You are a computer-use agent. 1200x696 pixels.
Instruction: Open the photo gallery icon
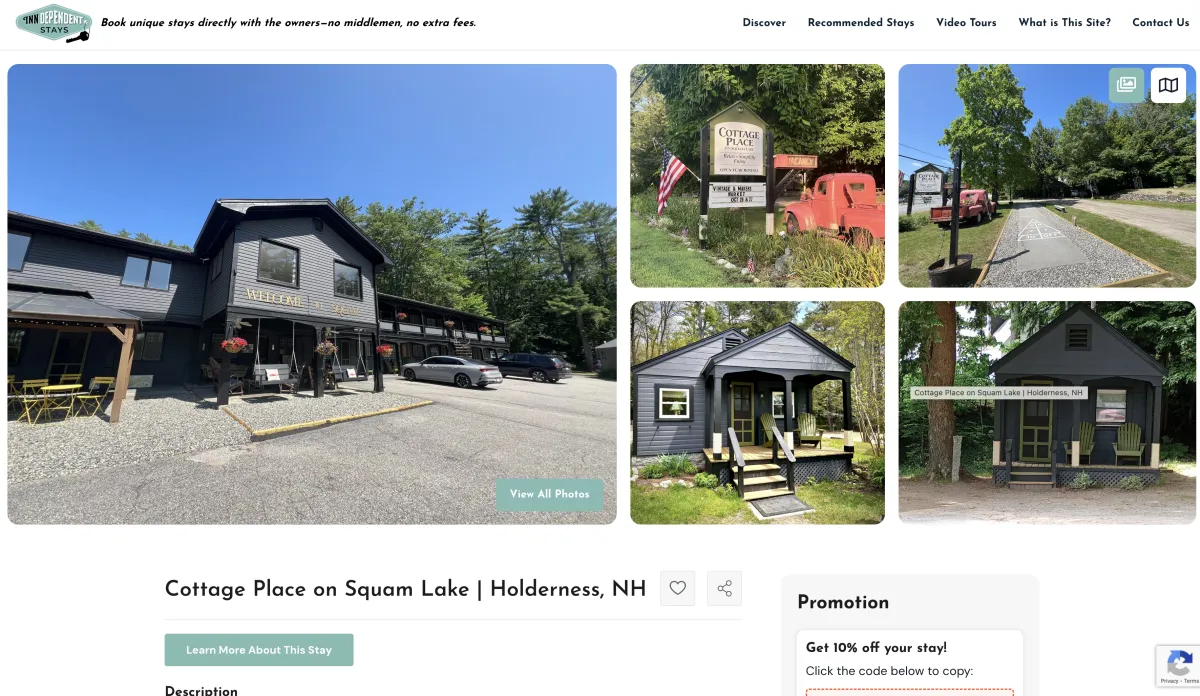1126,85
